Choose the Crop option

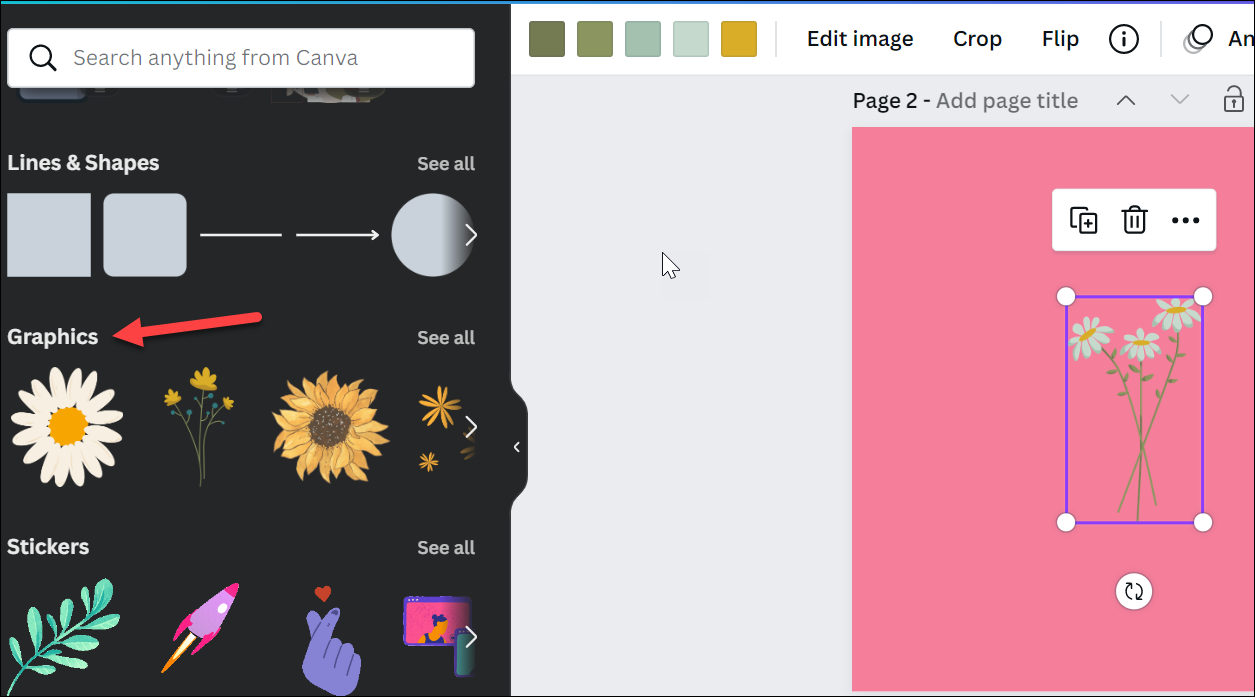point(977,39)
